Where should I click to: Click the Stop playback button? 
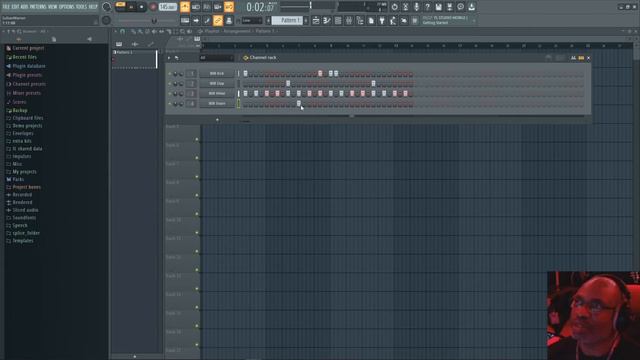coord(142,7)
